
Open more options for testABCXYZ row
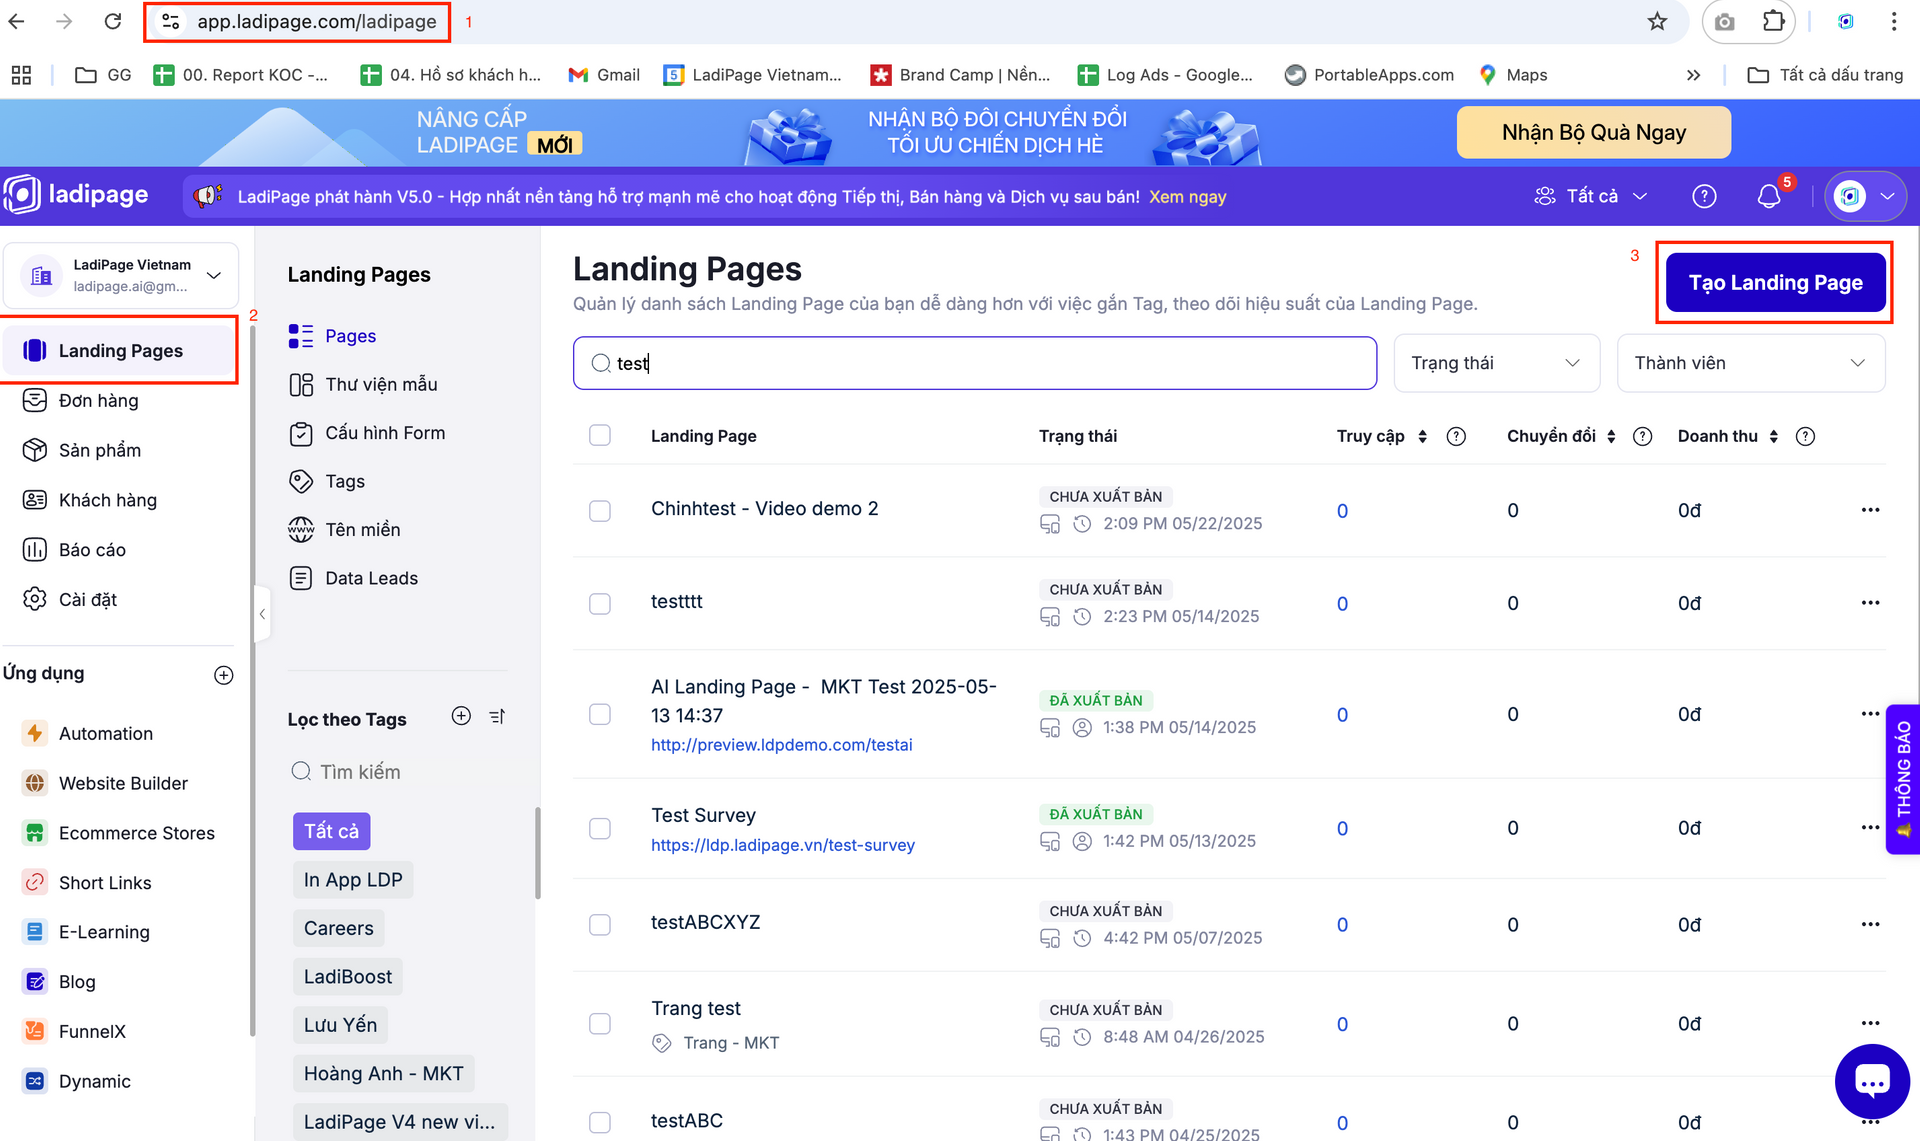tap(1870, 924)
